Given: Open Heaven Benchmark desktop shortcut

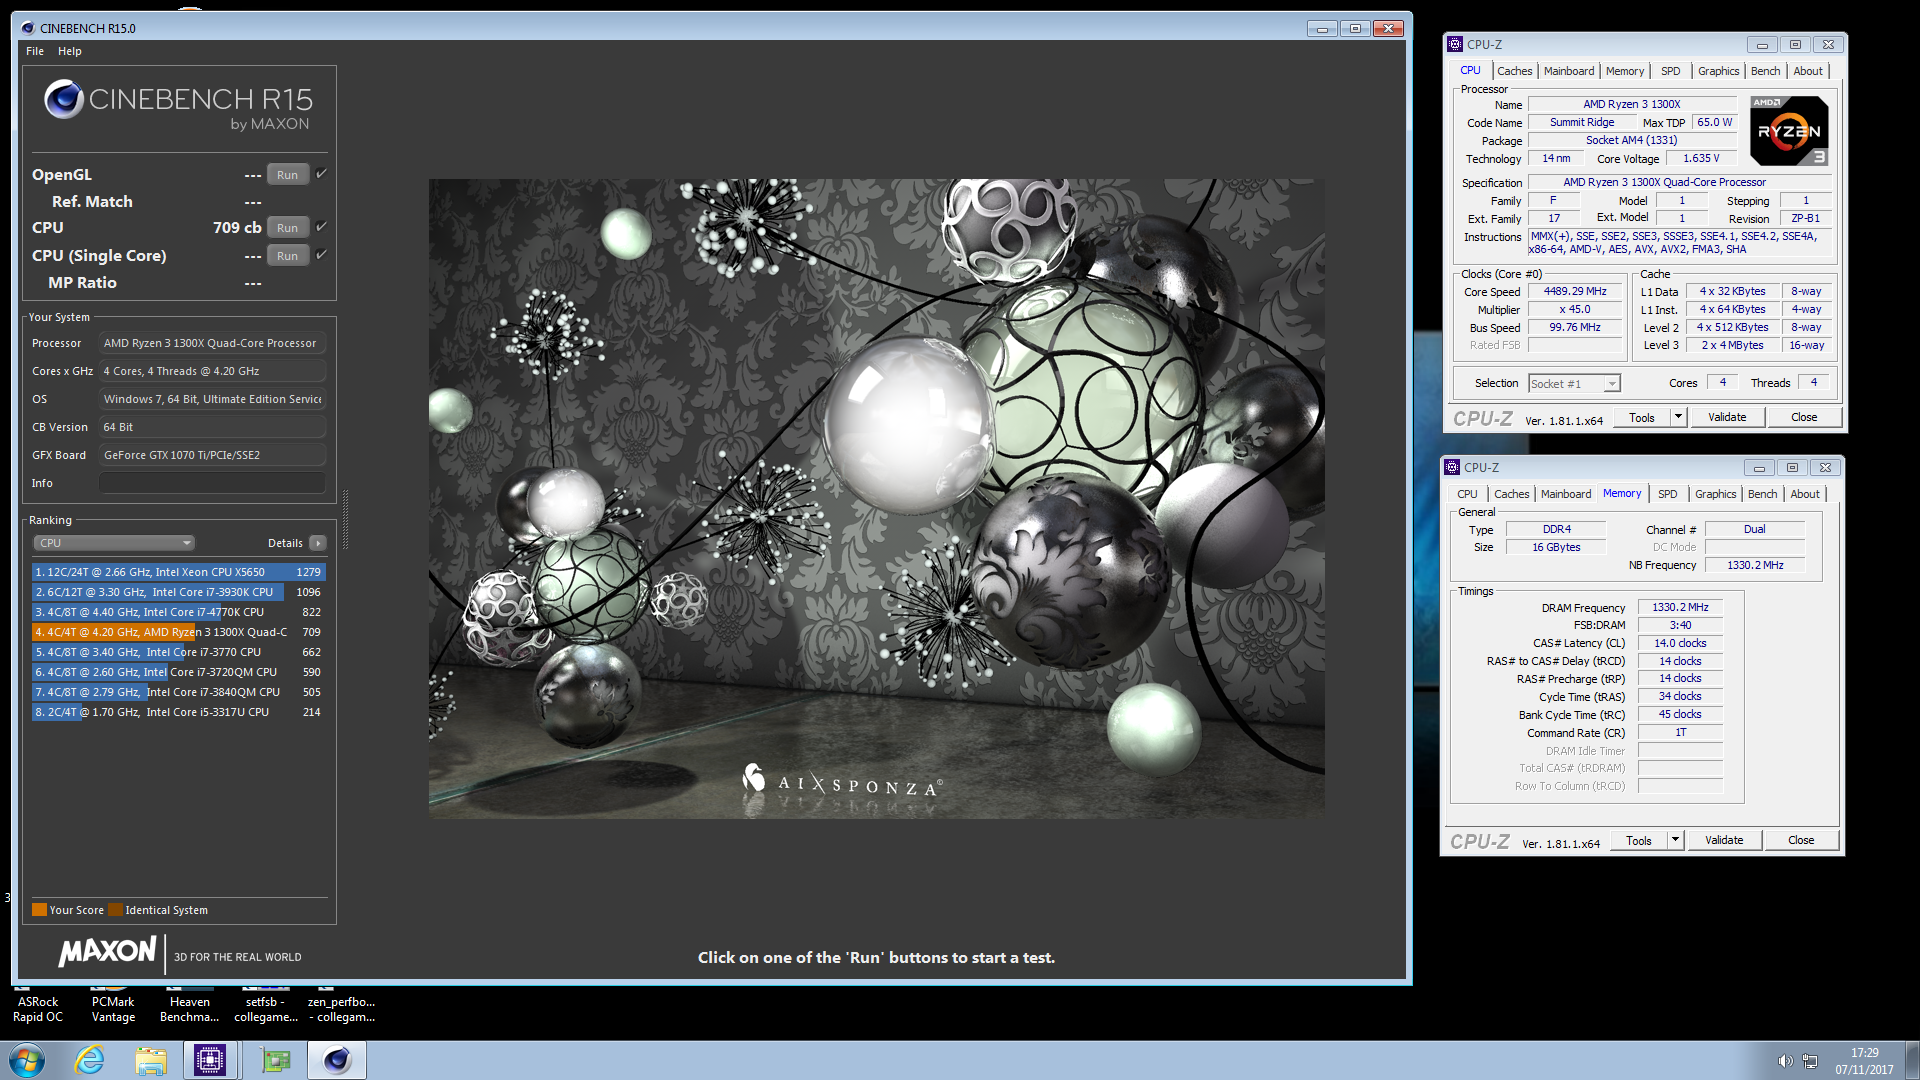Looking at the screenshot, I should [x=189, y=1008].
